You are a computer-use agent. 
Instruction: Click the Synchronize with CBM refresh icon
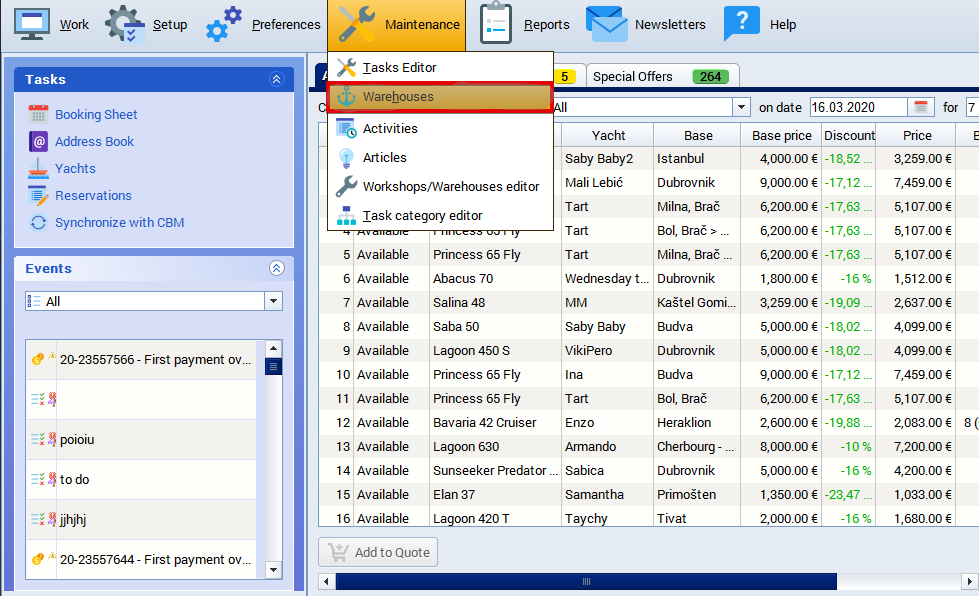38,223
